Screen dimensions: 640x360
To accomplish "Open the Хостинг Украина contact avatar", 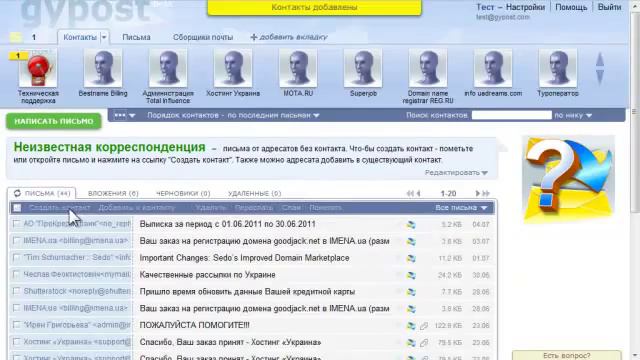I will click(233, 69).
